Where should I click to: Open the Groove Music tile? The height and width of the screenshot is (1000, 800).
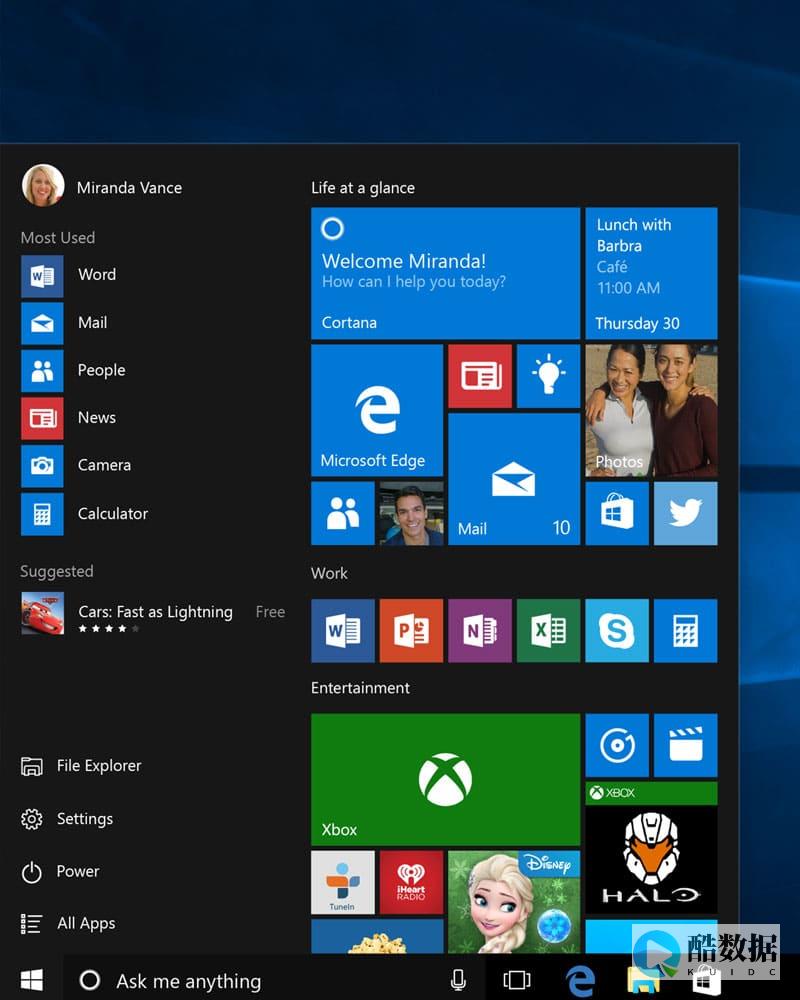coord(617,745)
